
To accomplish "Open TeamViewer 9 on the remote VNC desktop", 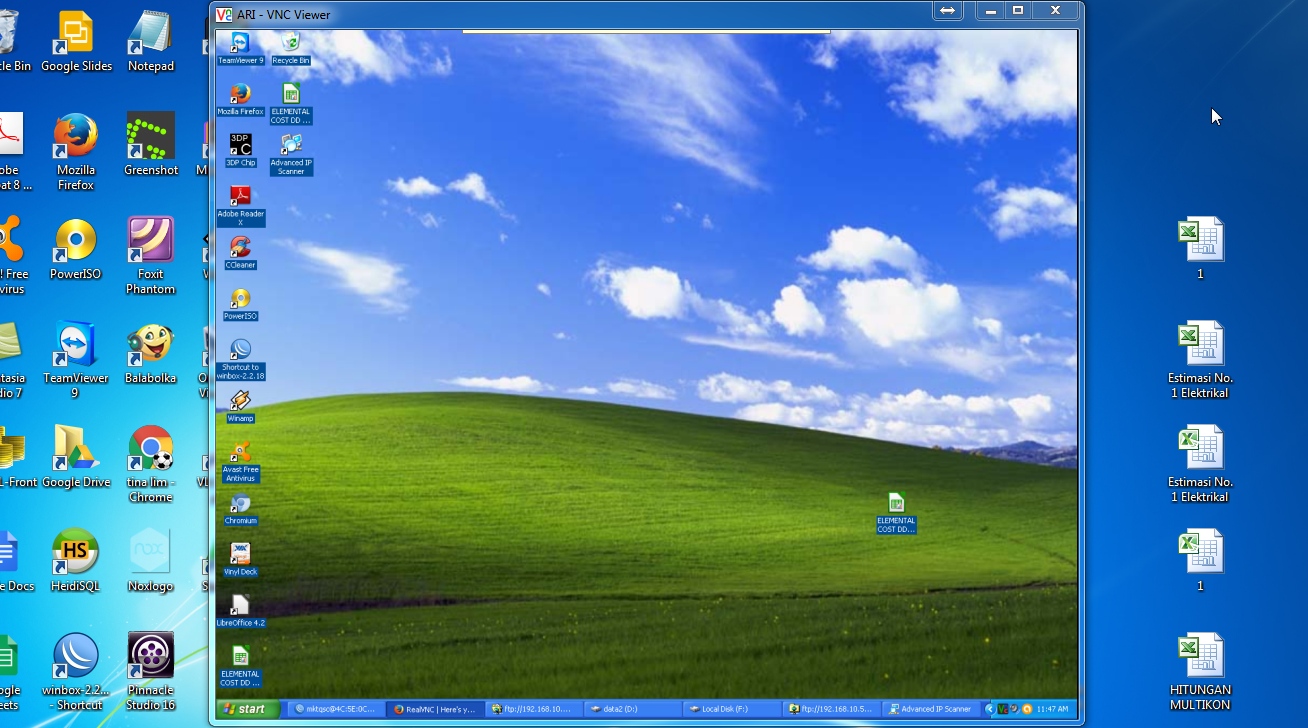I will pyautogui.click(x=240, y=48).
